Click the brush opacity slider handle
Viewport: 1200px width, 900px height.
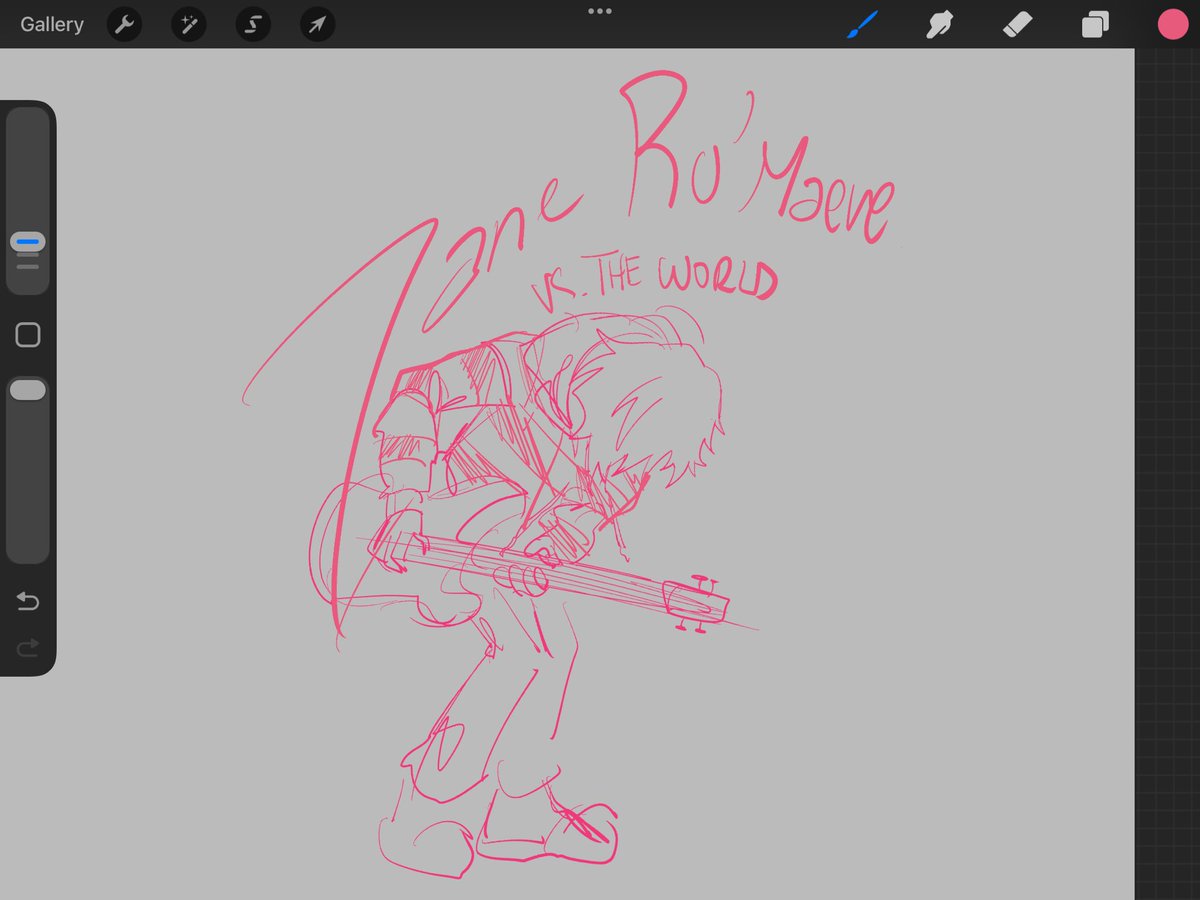tap(28, 390)
